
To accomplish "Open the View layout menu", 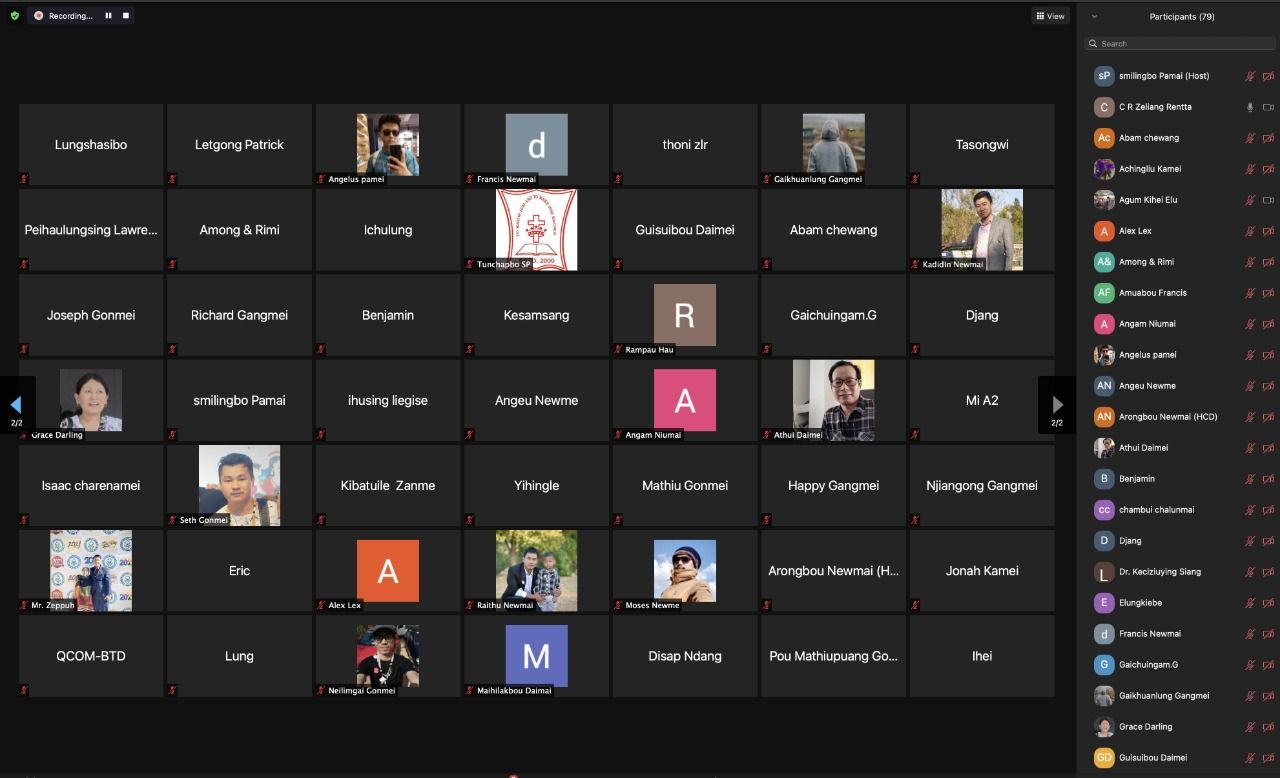I will (x=1050, y=16).
